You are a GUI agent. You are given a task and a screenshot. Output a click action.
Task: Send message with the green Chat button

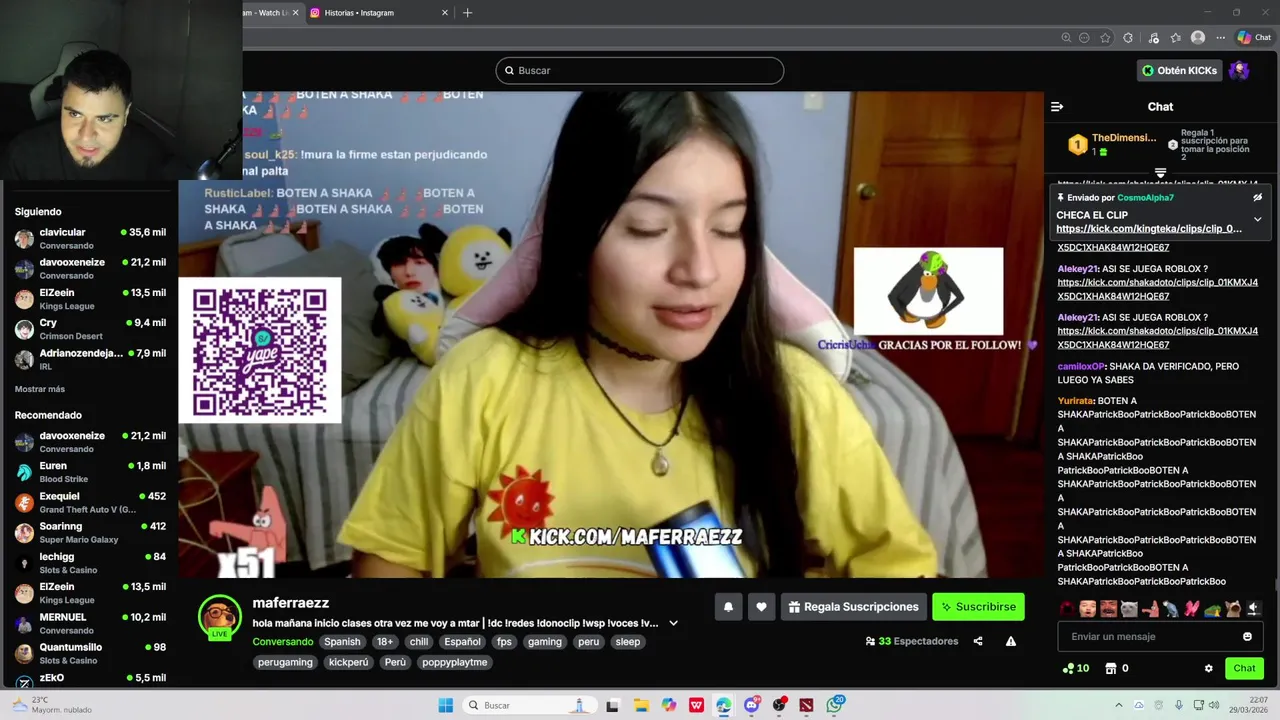tap(1244, 668)
